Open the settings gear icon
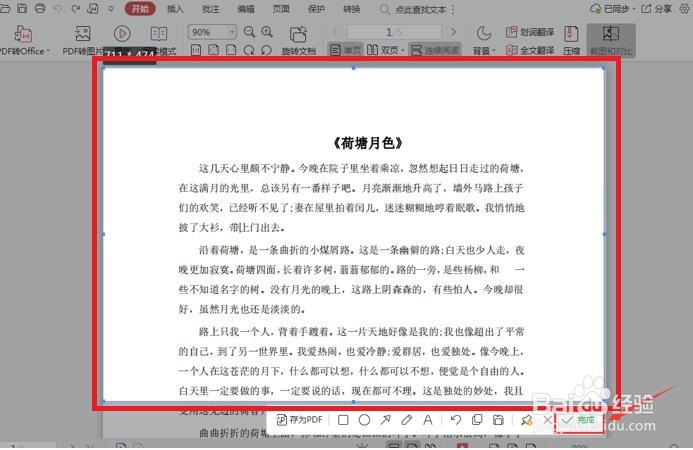This screenshot has height=450, width=693. point(685,9)
